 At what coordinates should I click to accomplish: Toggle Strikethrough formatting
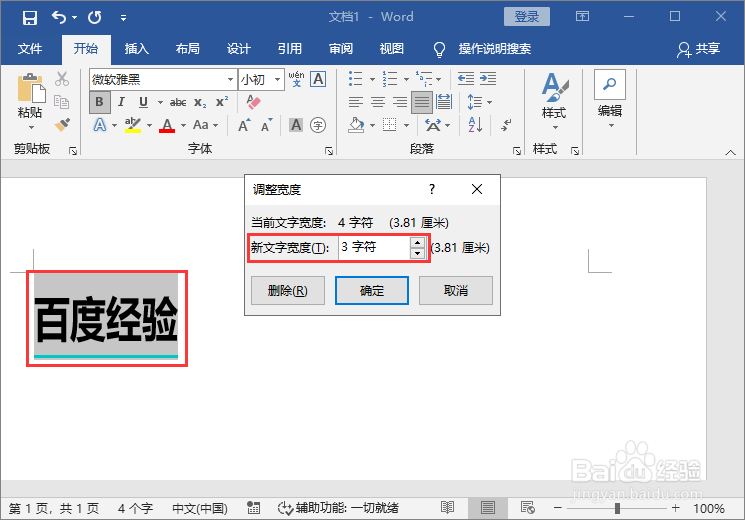(x=178, y=102)
